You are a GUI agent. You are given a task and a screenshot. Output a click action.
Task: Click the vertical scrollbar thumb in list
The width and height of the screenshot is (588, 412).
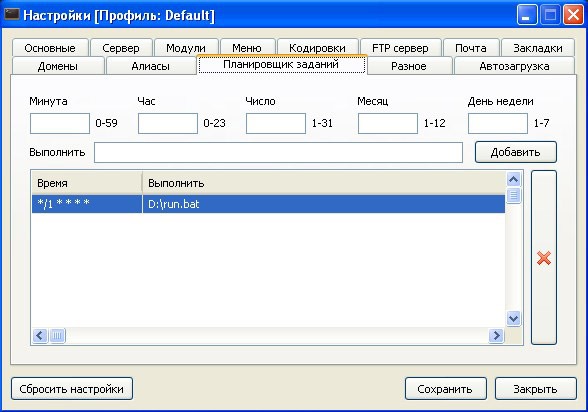[513, 195]
